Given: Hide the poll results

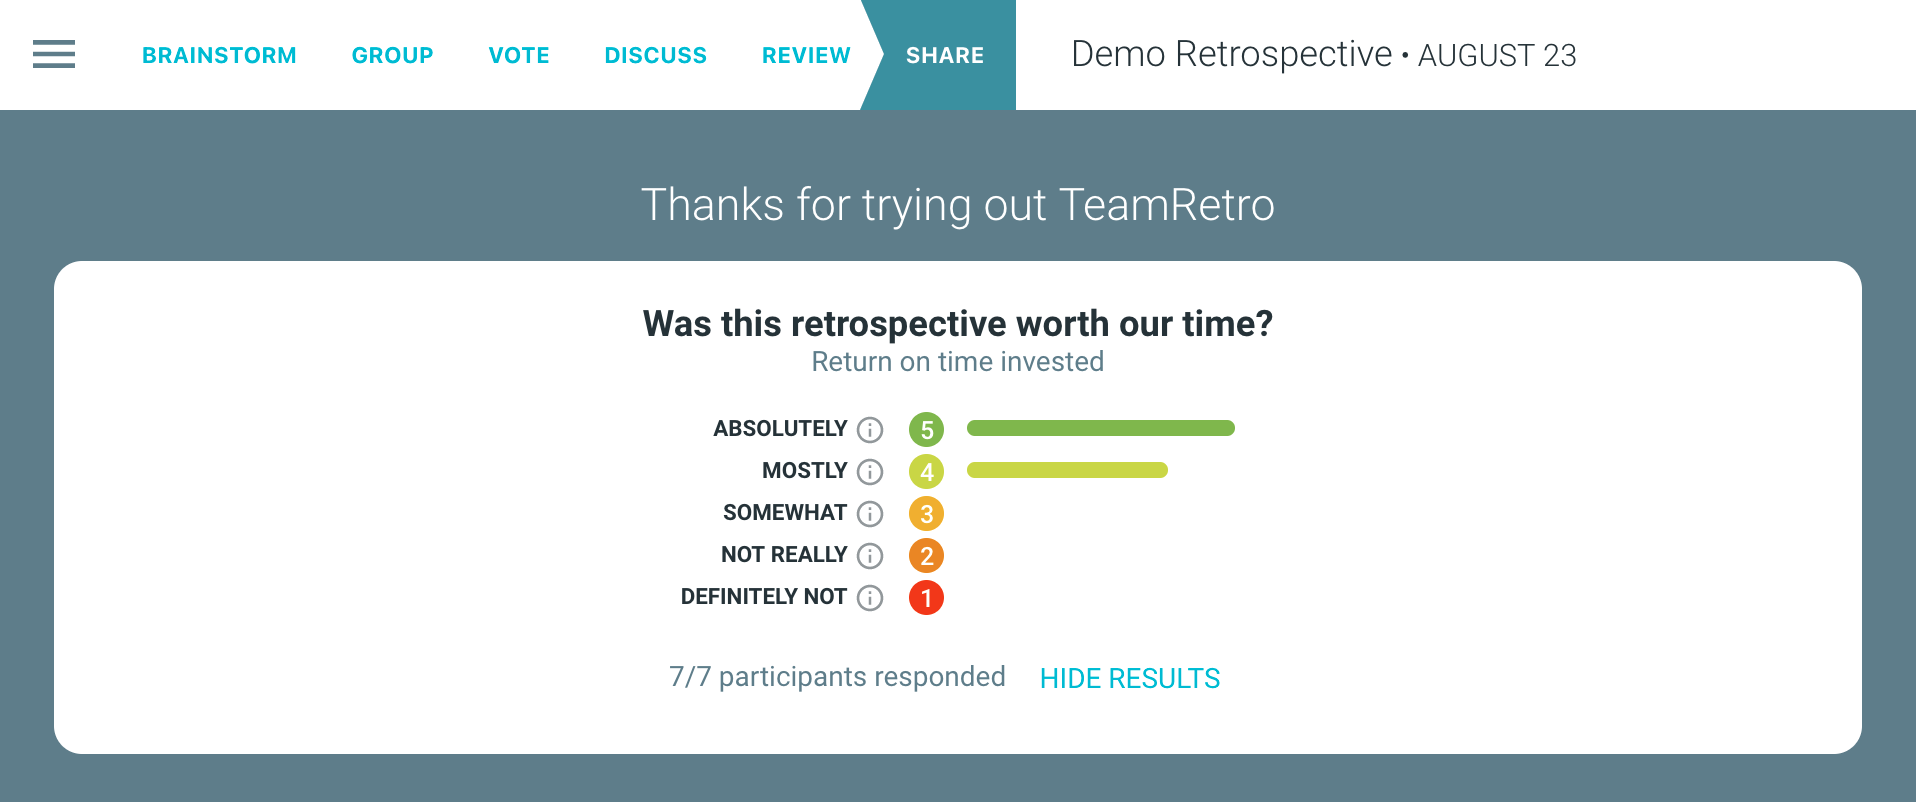Looking at the screenshot, I should coord(1130,678).
